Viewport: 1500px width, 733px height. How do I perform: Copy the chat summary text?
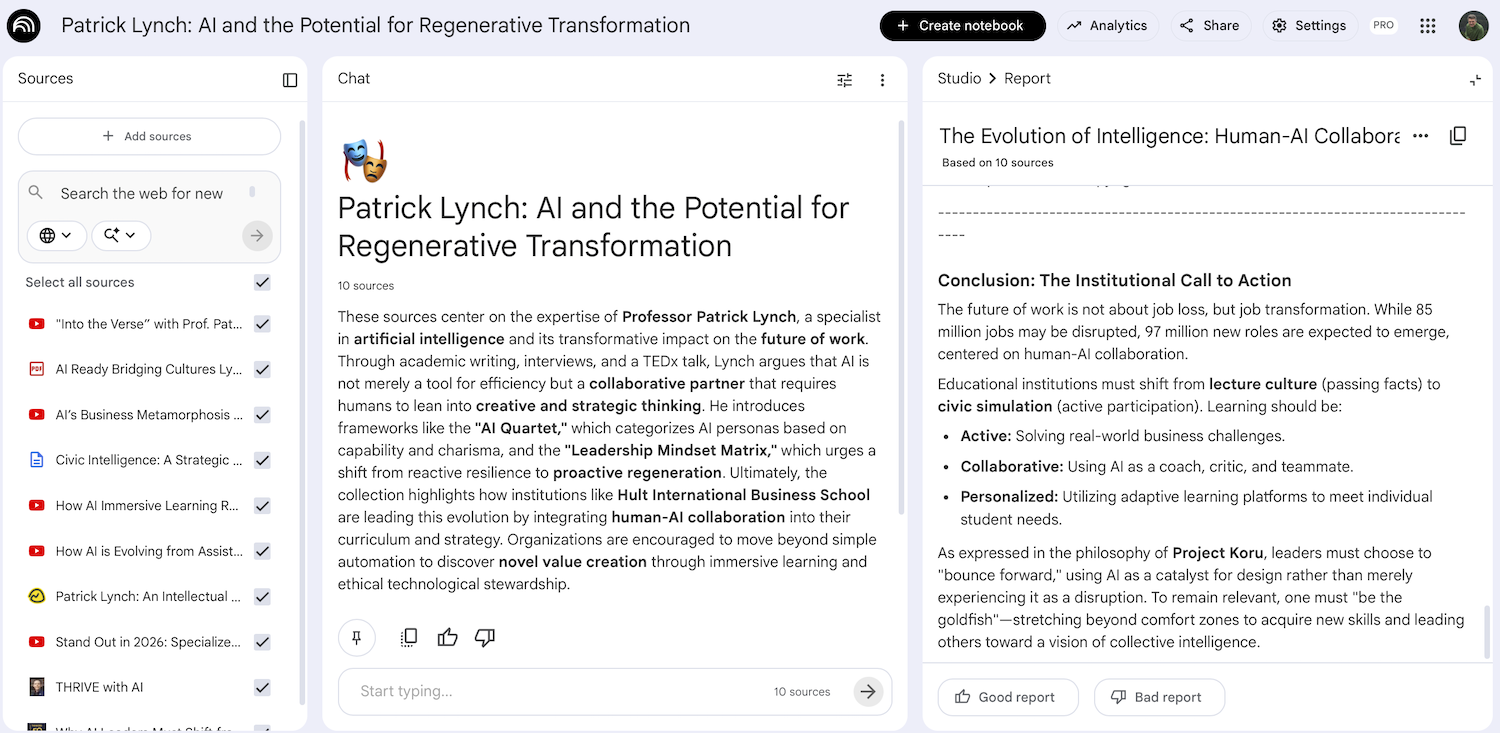click(x=409, y=637)
